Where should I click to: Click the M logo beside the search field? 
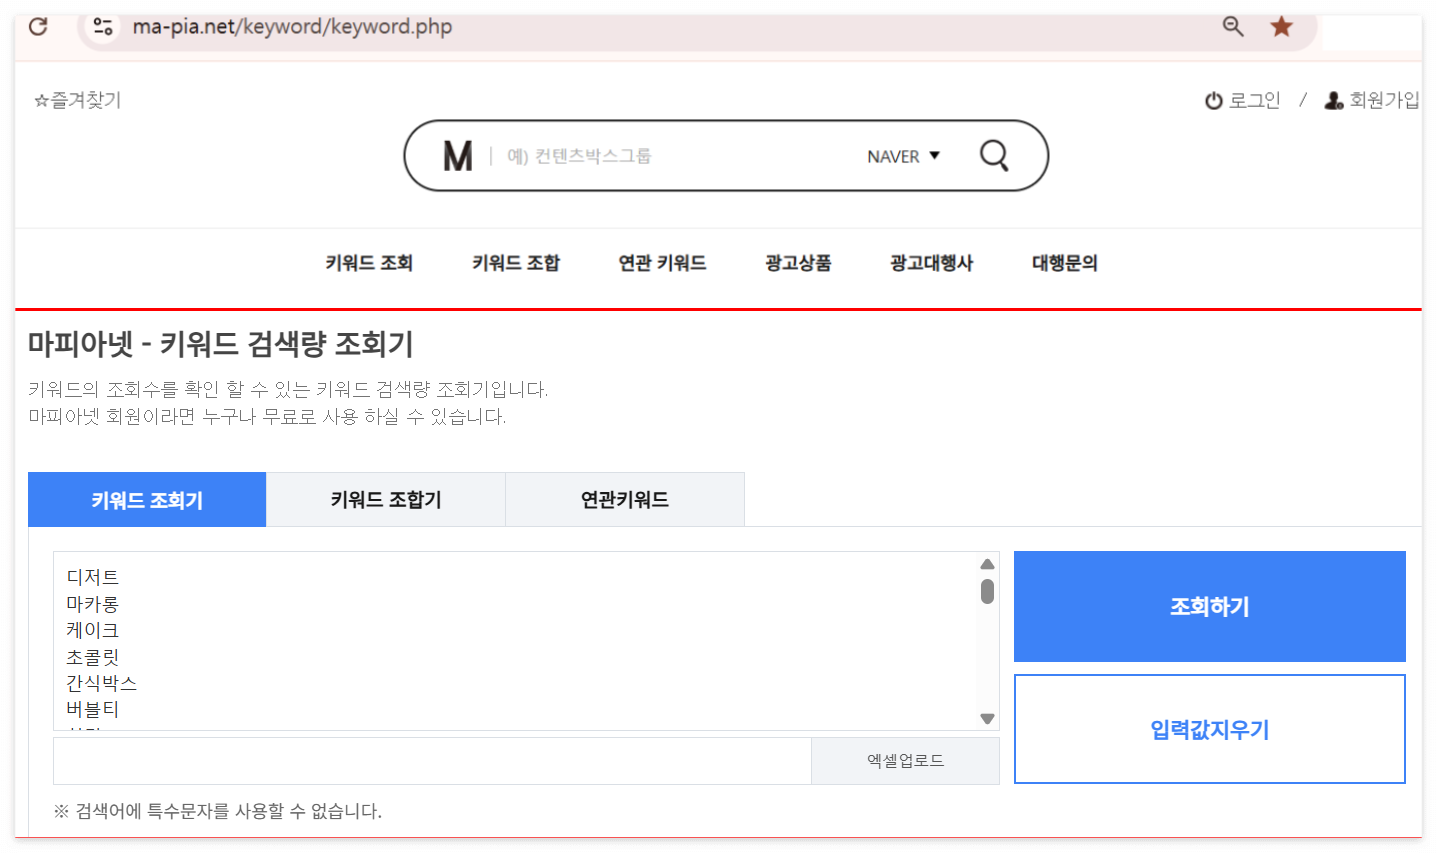coord(457,155)
